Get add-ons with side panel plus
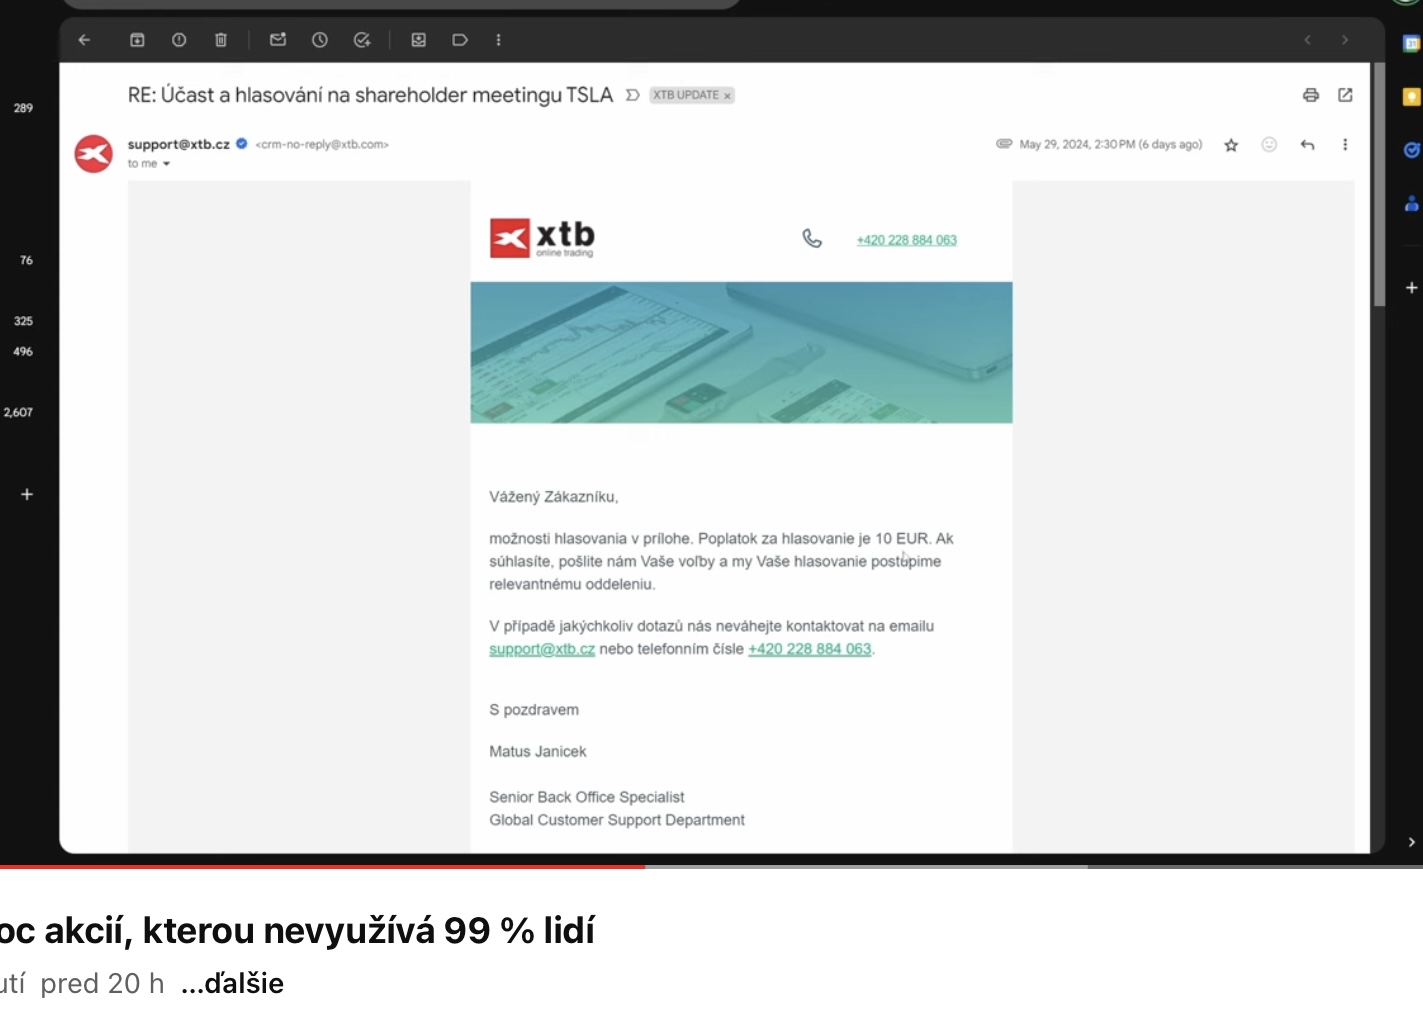Image resolution: width=1423 pixels, height=1030 pixels. 1411,288
